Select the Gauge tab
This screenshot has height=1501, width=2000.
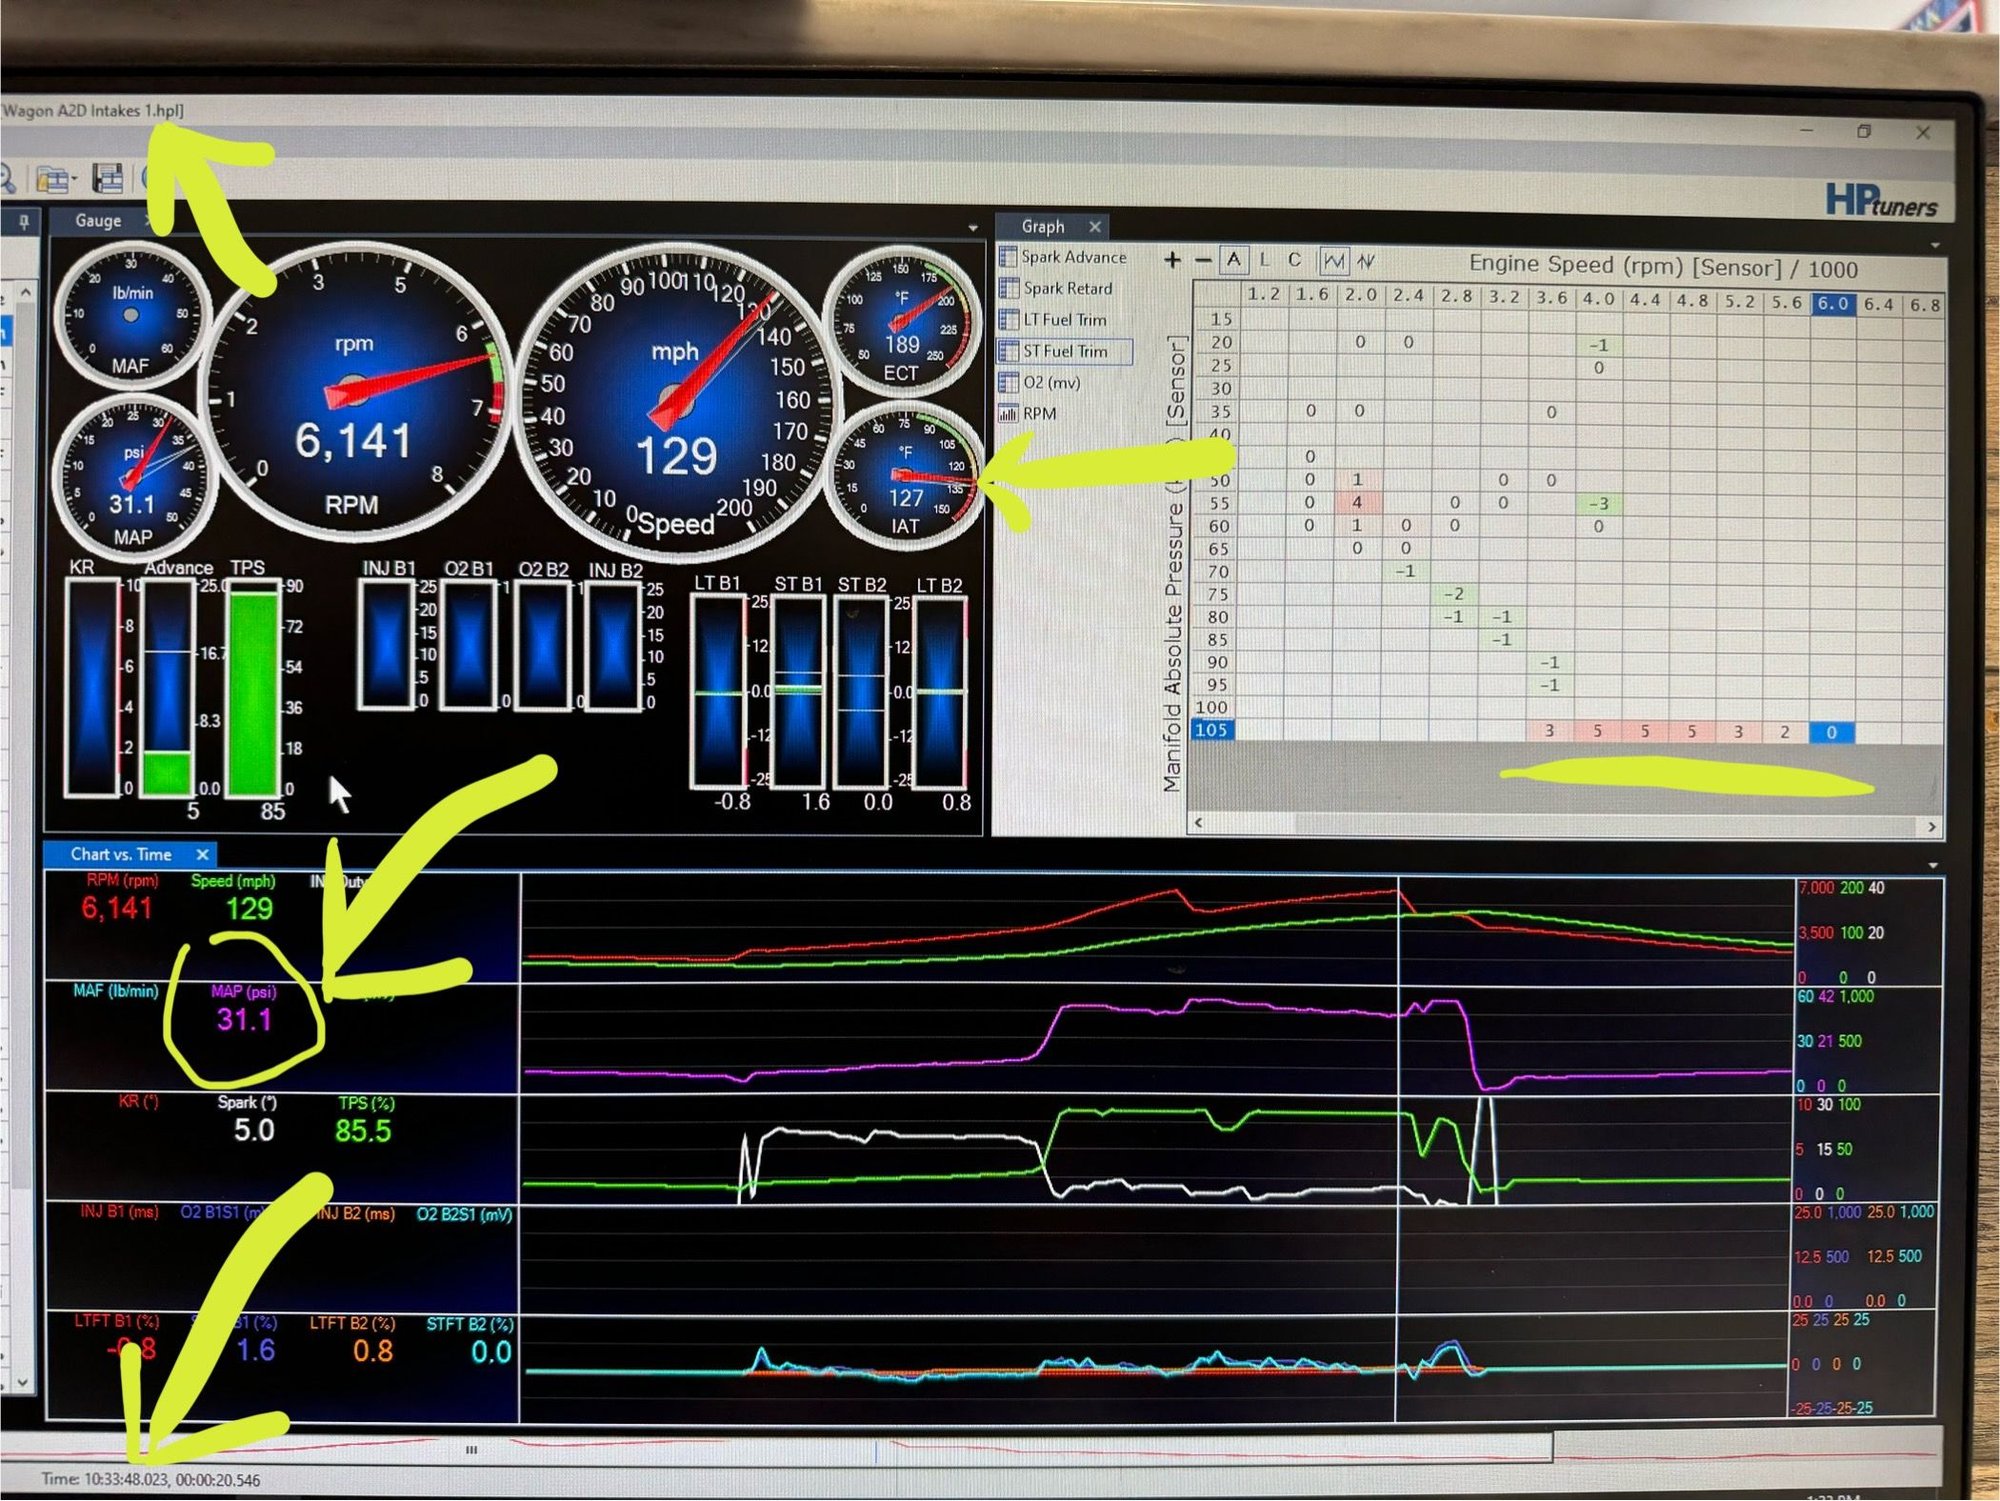98,221
